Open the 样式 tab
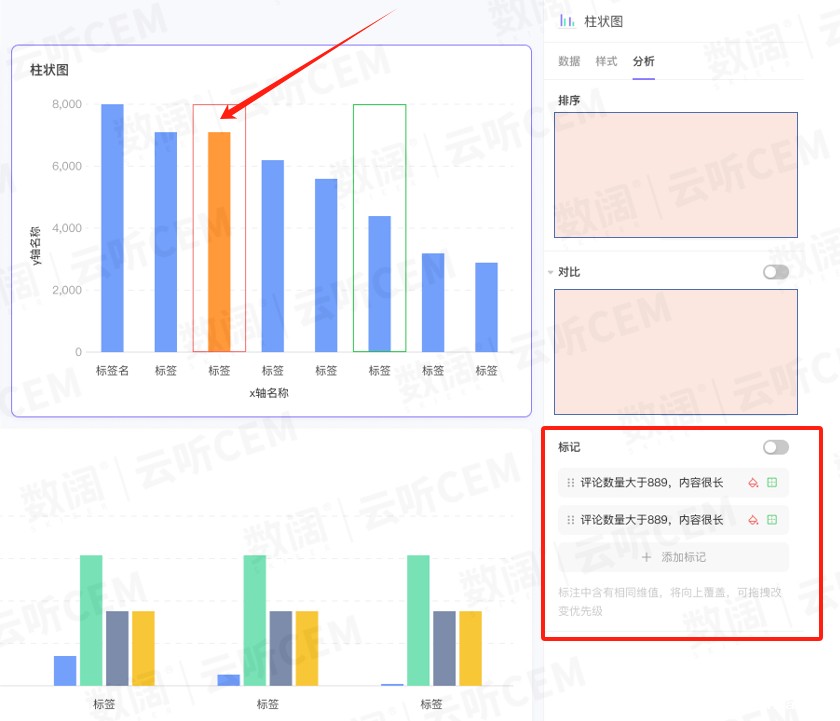The width and height of the screenshot is (840, 721). [x=606, y=61]
